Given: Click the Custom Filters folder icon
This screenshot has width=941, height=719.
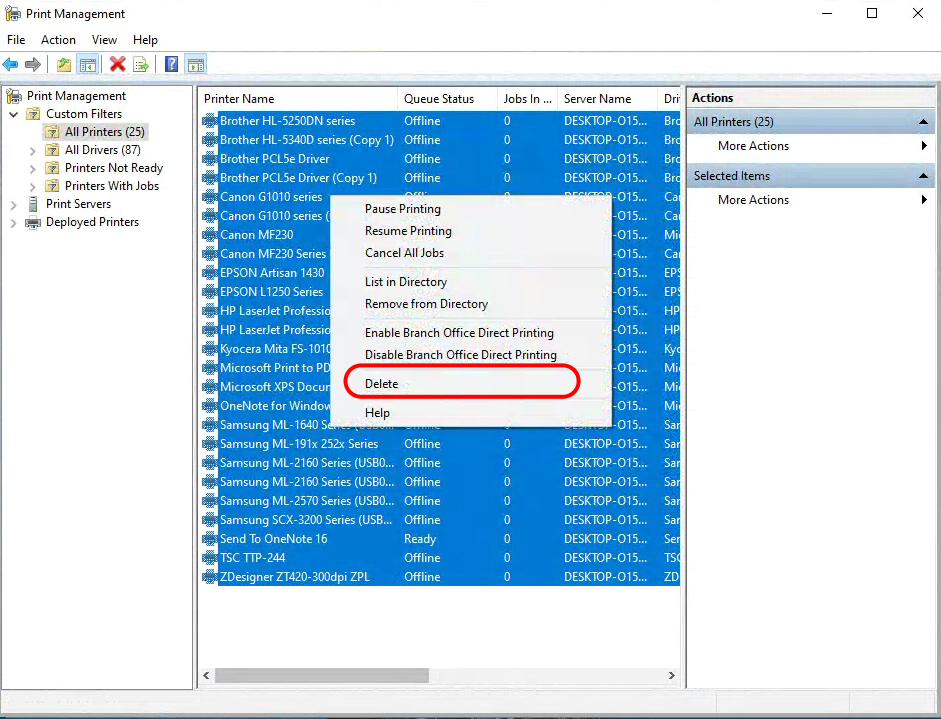Looking at the screenshot, I should pyautogui.click(x=33, y=114).
